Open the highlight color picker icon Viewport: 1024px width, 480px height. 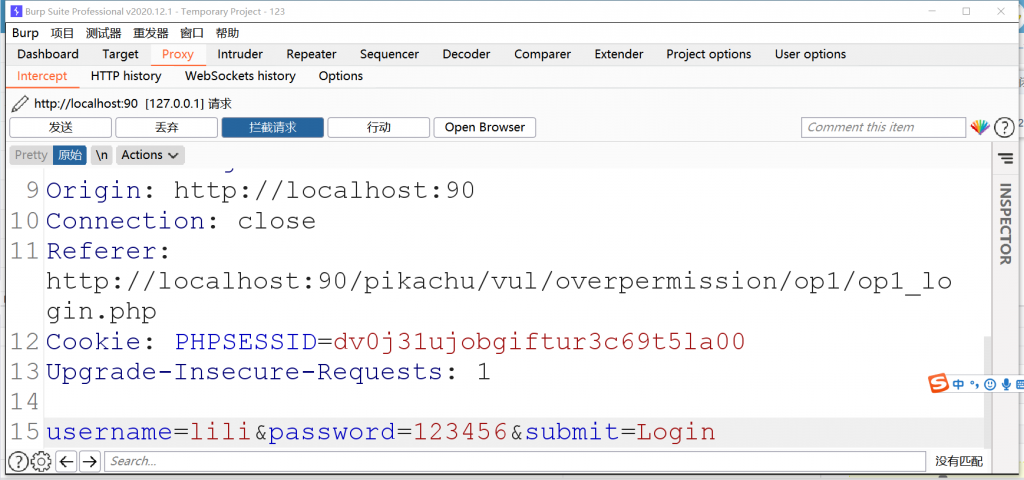click(980, 127)
